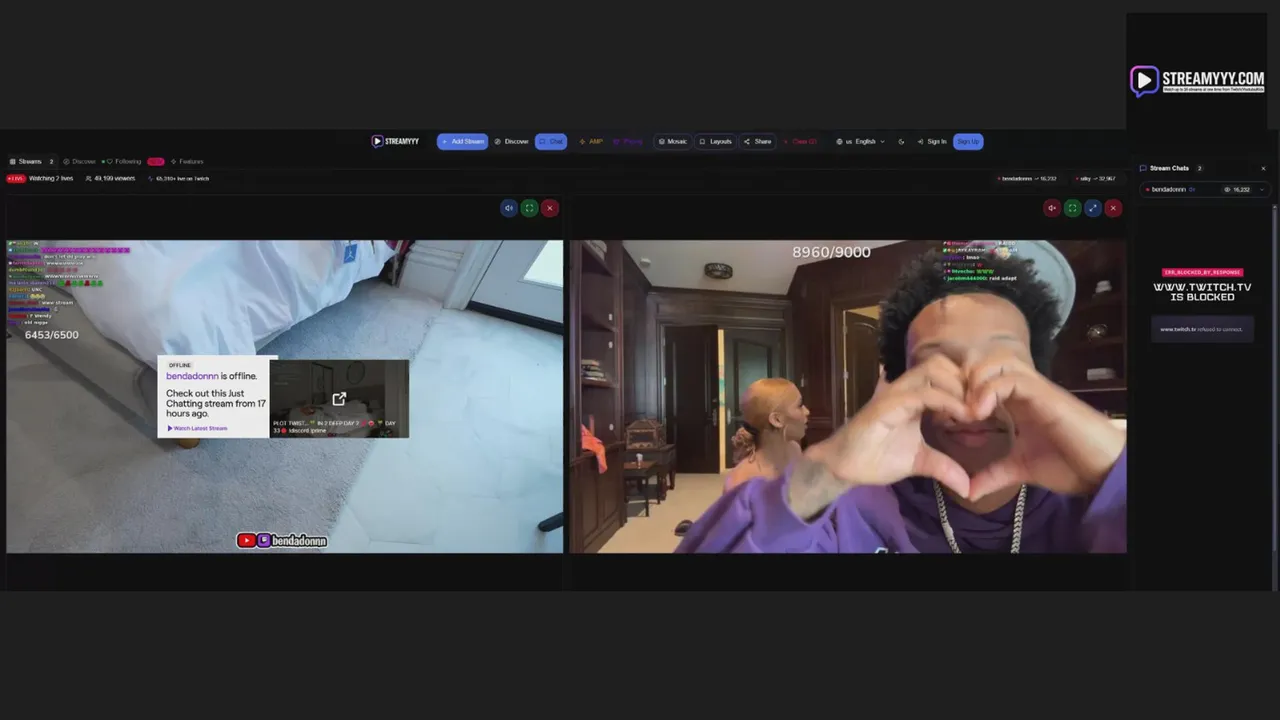Click the Streams count badge '2'
Viewport: 1280px width, 720px height.
(x=52, y=161)
